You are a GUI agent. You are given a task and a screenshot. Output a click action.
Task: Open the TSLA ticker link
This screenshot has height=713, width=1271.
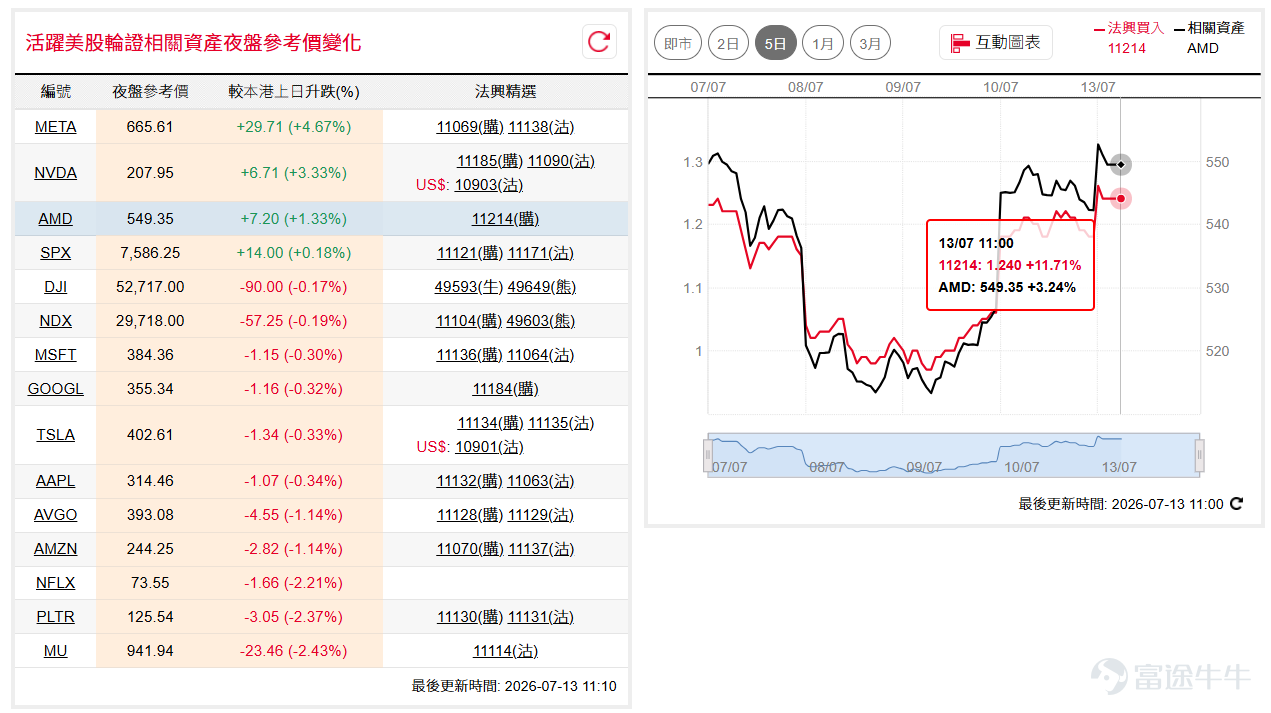click(55, 435)
